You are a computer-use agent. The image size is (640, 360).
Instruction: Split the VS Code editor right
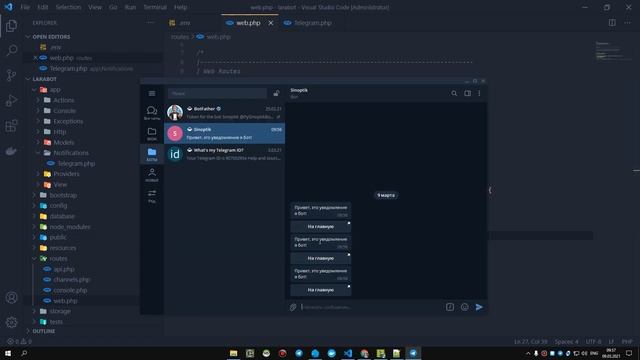[612, 23]
